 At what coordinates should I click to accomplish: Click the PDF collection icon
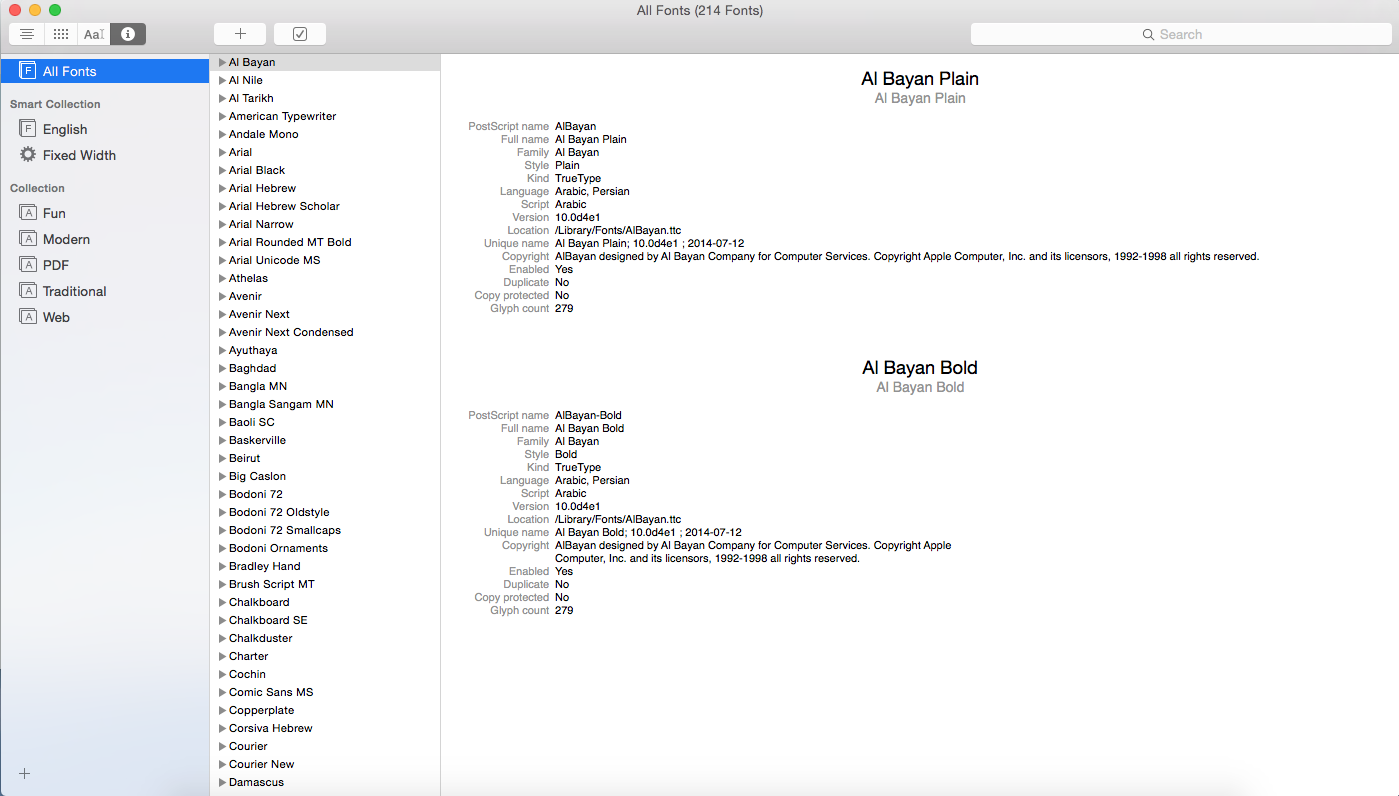[x=28, y=265]
